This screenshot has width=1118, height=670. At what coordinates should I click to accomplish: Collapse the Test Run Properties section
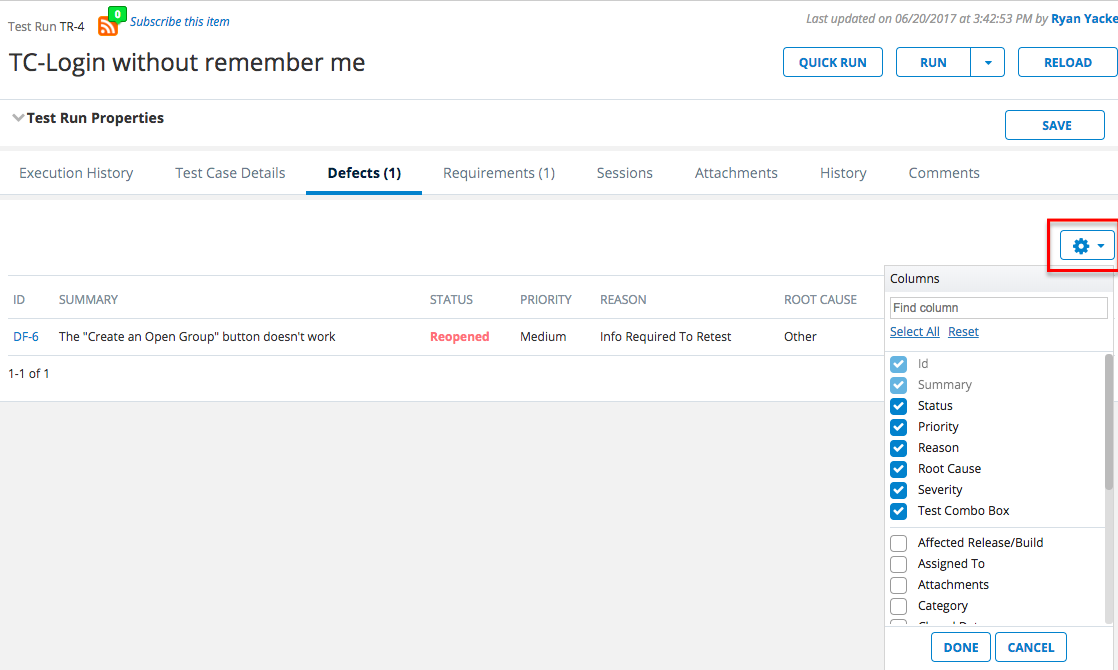[18, 118]
